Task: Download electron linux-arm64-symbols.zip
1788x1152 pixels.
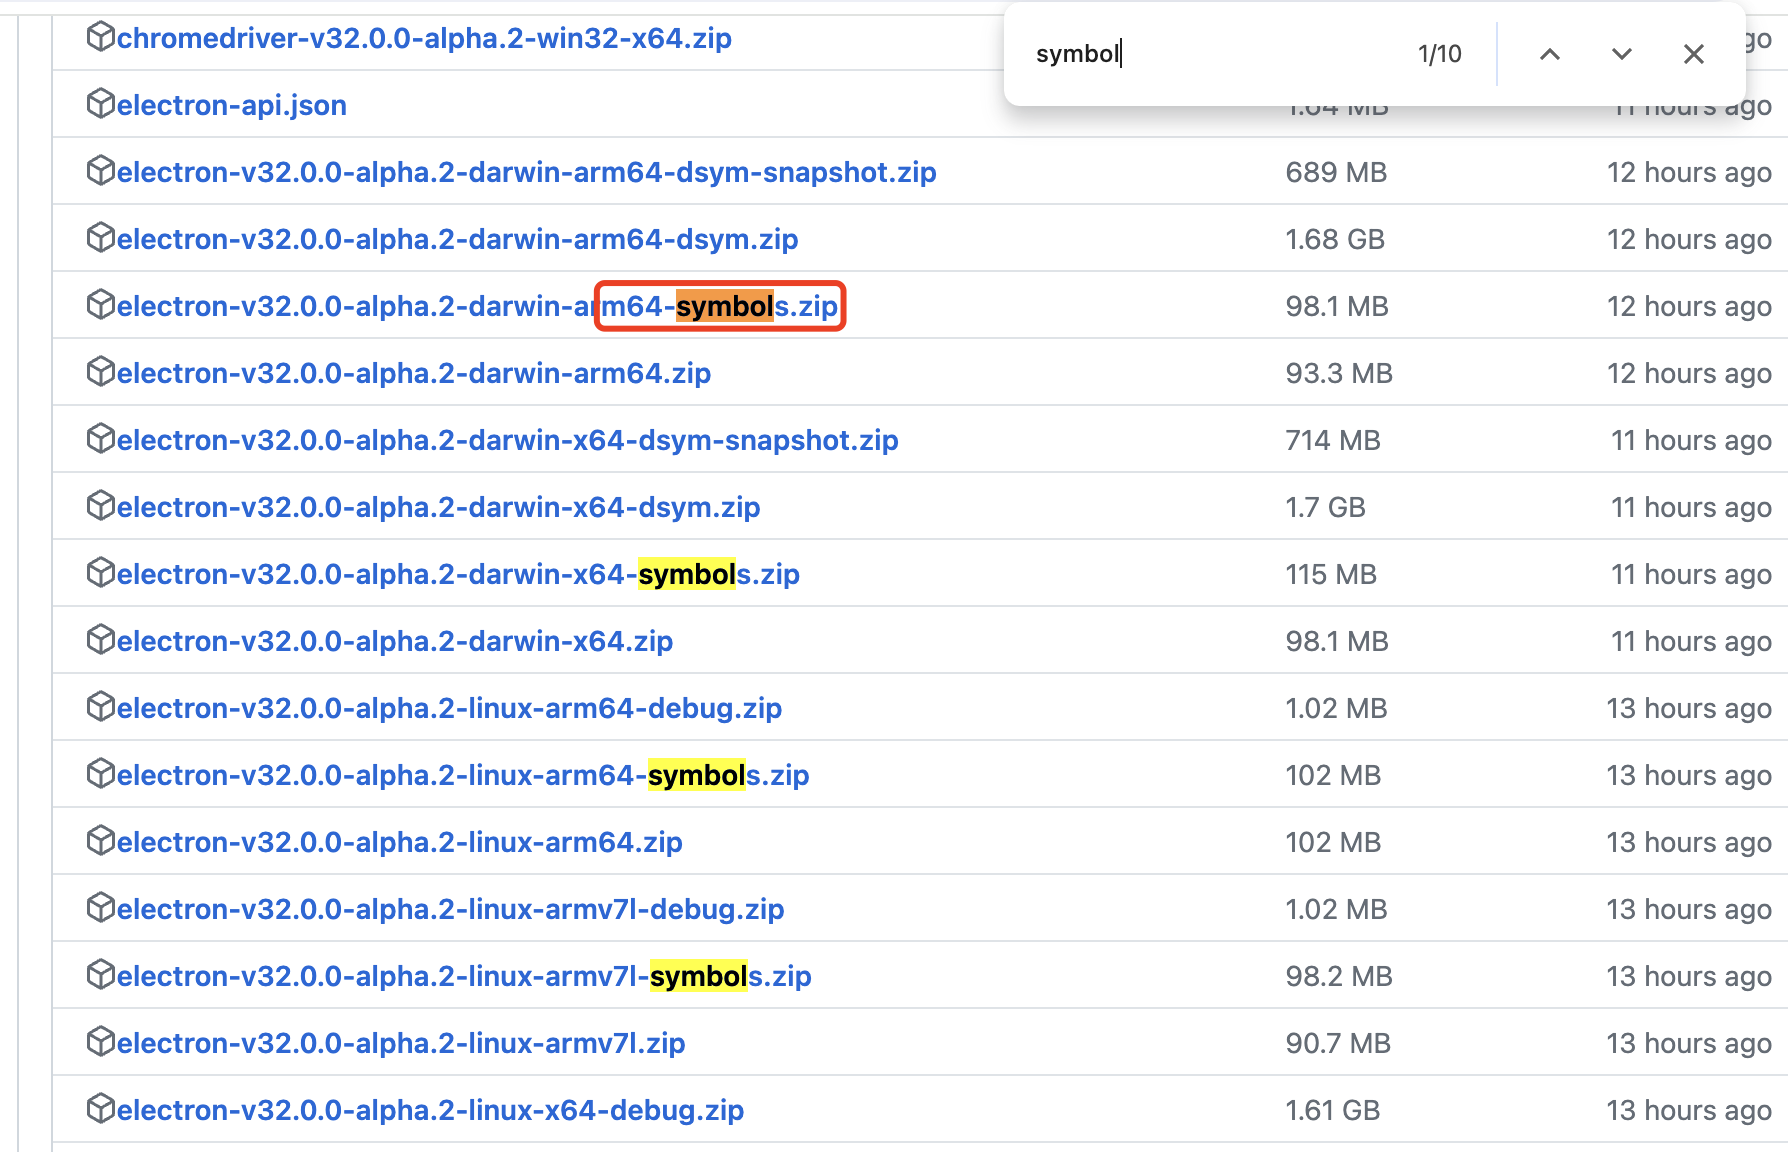Action: pyautogui.click(x=463, y=775)
